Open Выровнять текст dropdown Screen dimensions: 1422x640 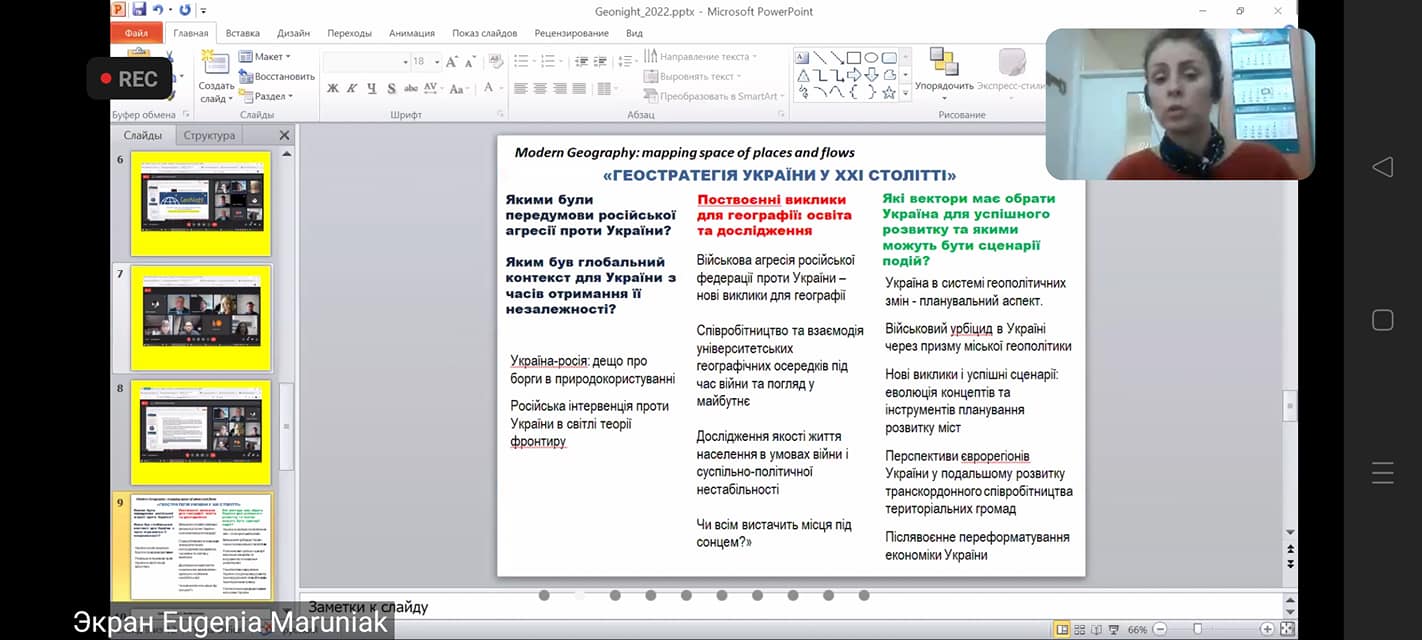694,76
